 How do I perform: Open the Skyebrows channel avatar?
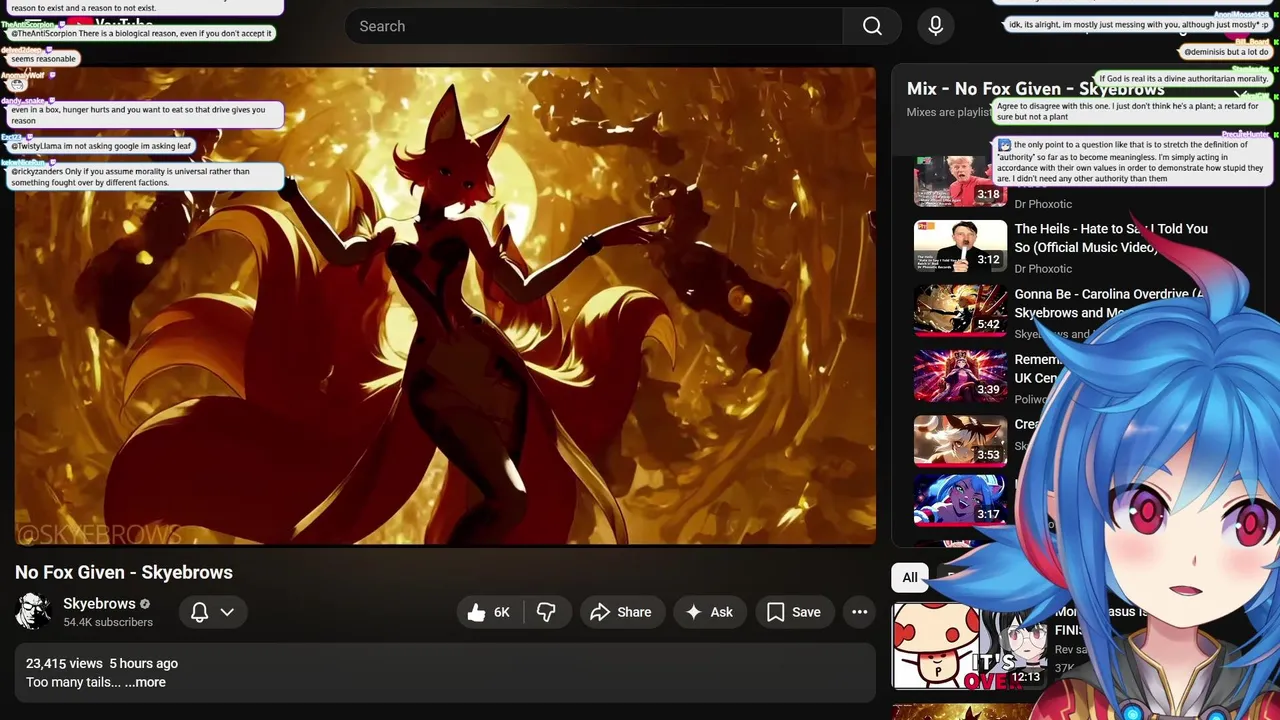pos(34,612)
